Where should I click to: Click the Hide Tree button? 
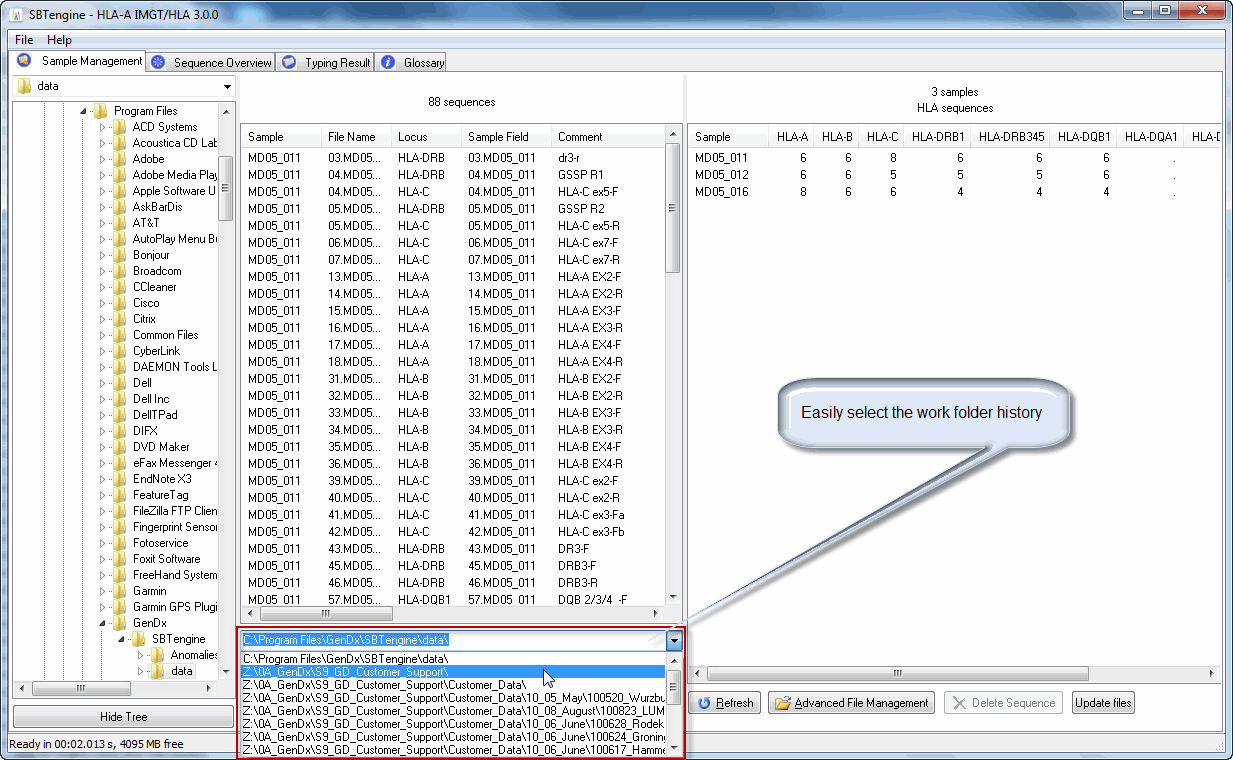click(x=124, y=717)
